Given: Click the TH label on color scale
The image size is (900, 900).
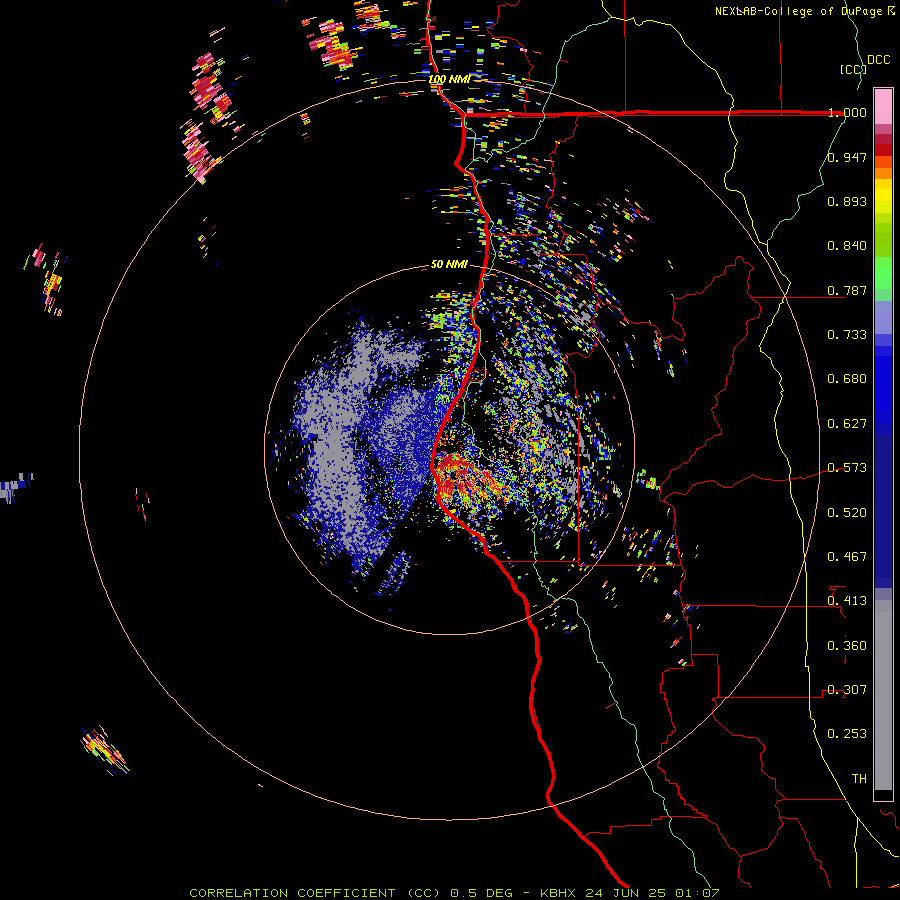Looking at the screenshot, I should [859, 779].
